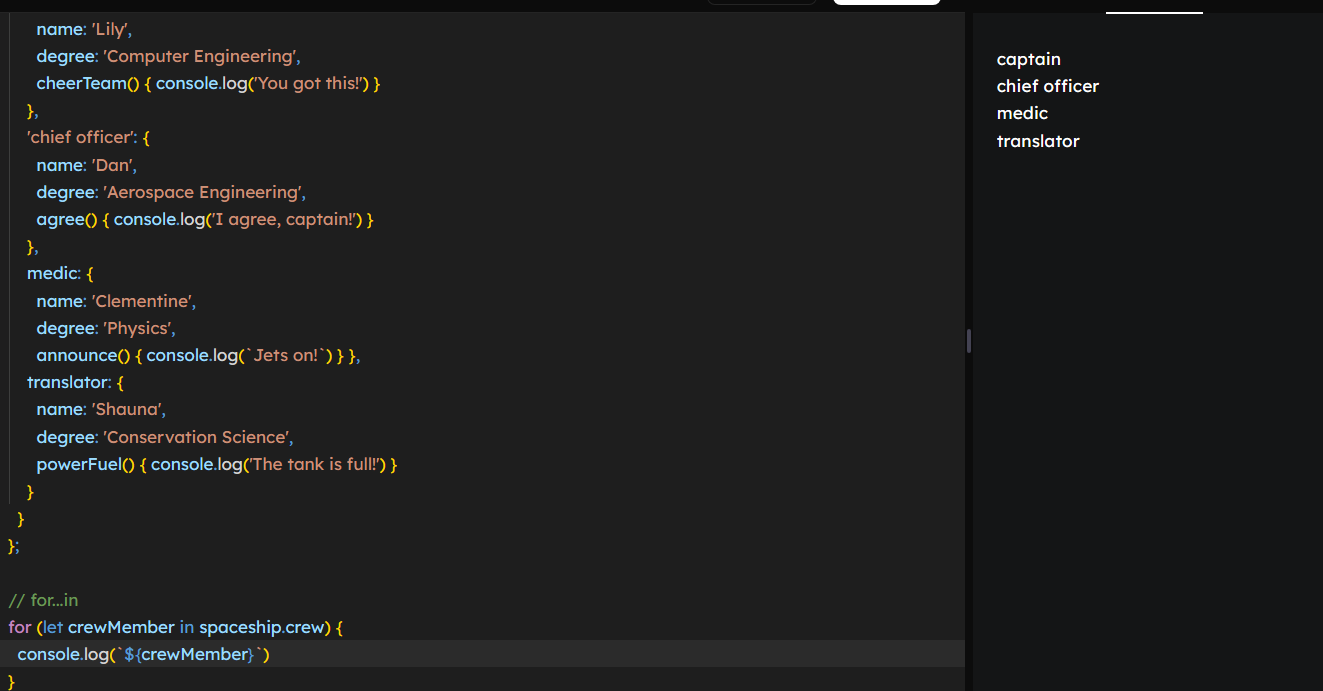Click the 'Clementine' name string

143,301
